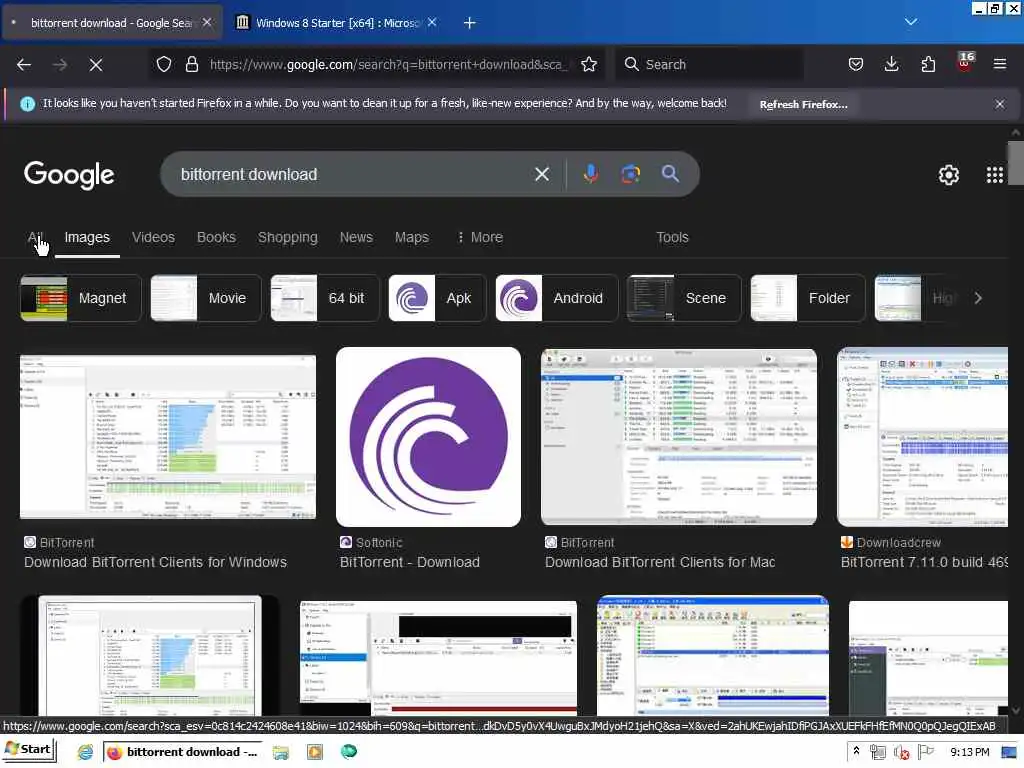
Task: Open Downloadcrew BitTorrent 7.11.0 thumbnail
Action: [922, 436]
